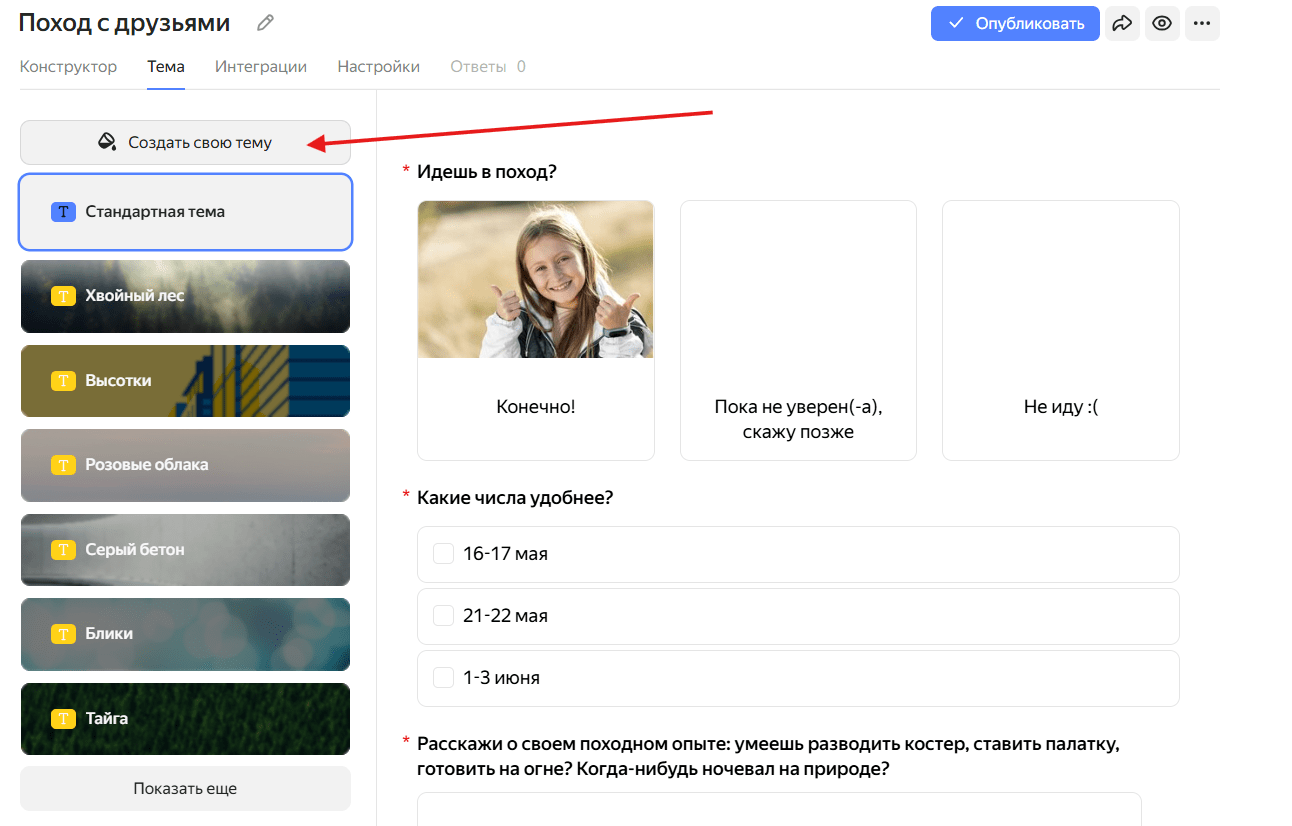Click the question text Какие числа удобнее?
Screen dimensions: 1292x826
(x=515, y=497)
